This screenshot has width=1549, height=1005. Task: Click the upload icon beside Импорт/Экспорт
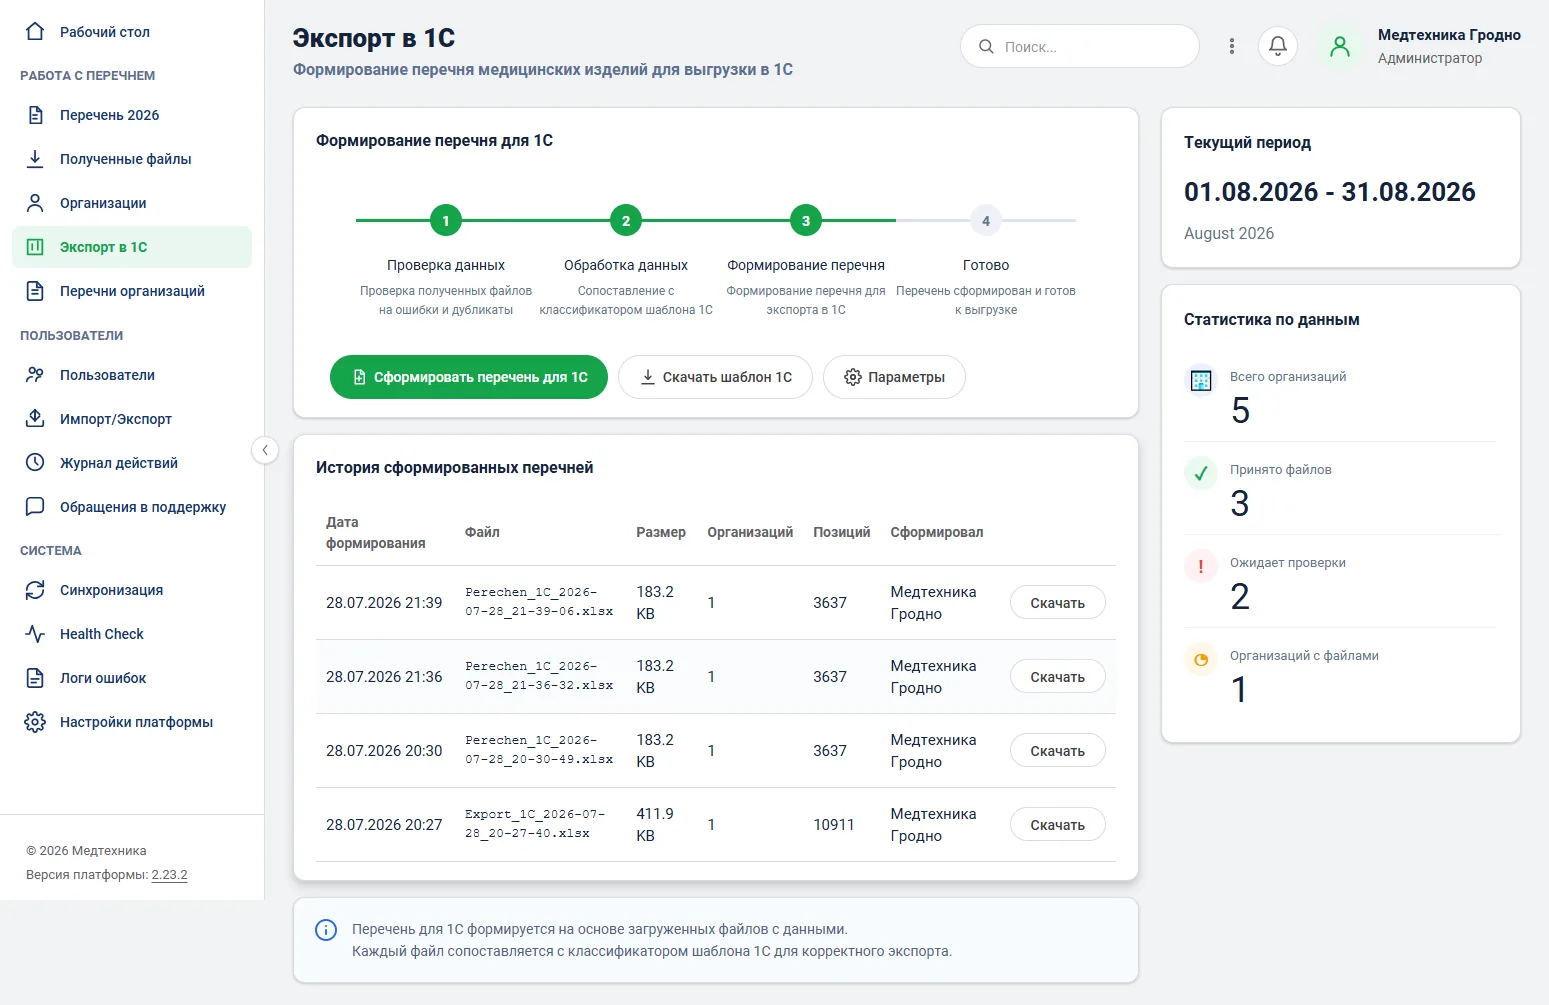tap(35, 419)
